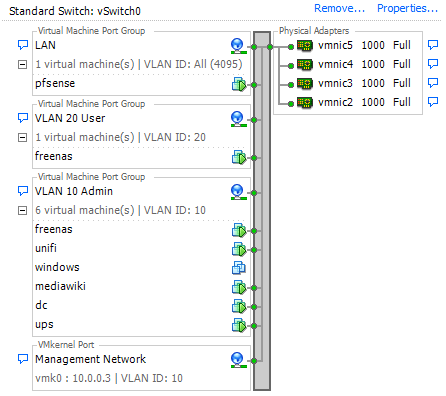Click the unifi VM icon
Screen dimensions: 446x396
pos(239,249)
